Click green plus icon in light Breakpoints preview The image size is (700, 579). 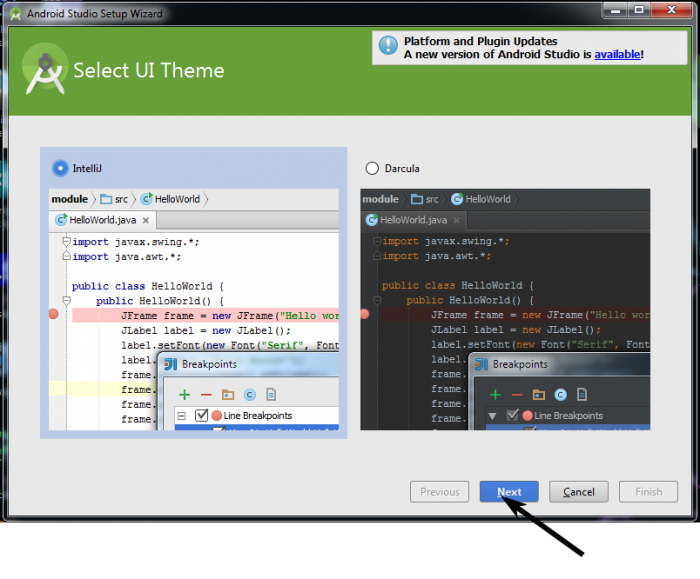[184, 395]
